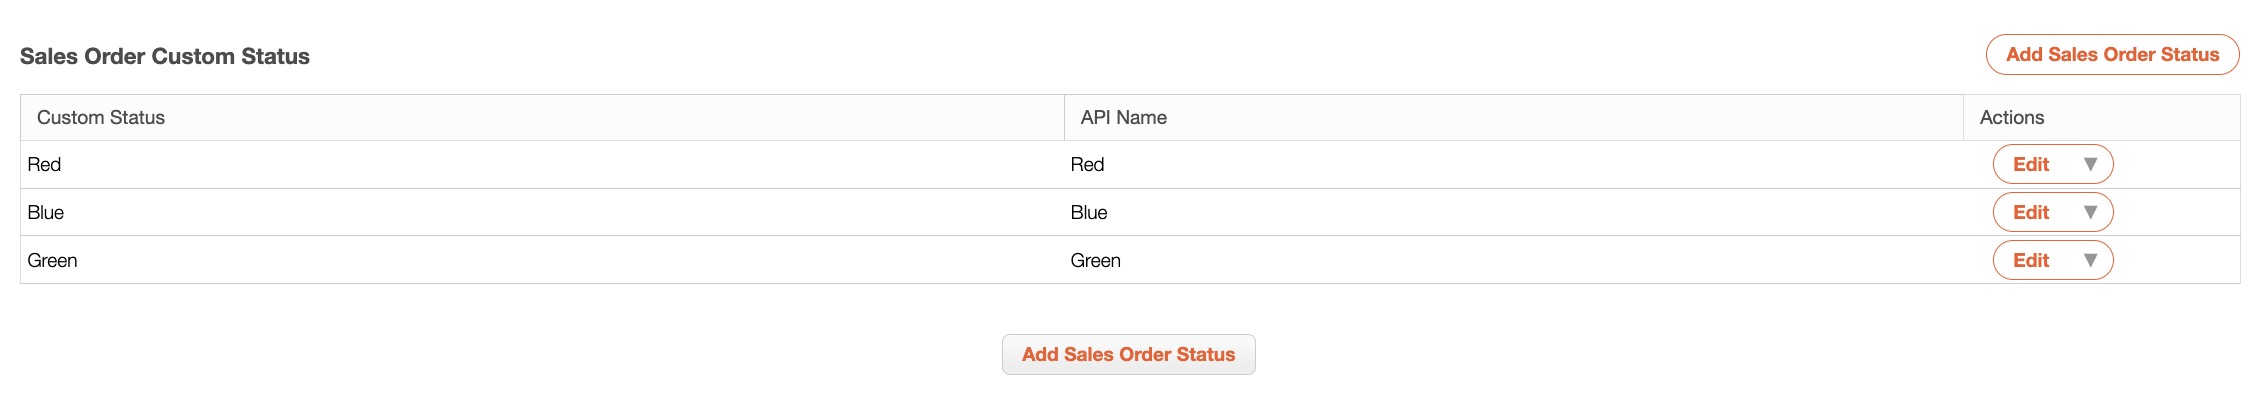Expand the Blue row actions arrow
This screenshot has height=404, width=2258.
pos(2089,212)
